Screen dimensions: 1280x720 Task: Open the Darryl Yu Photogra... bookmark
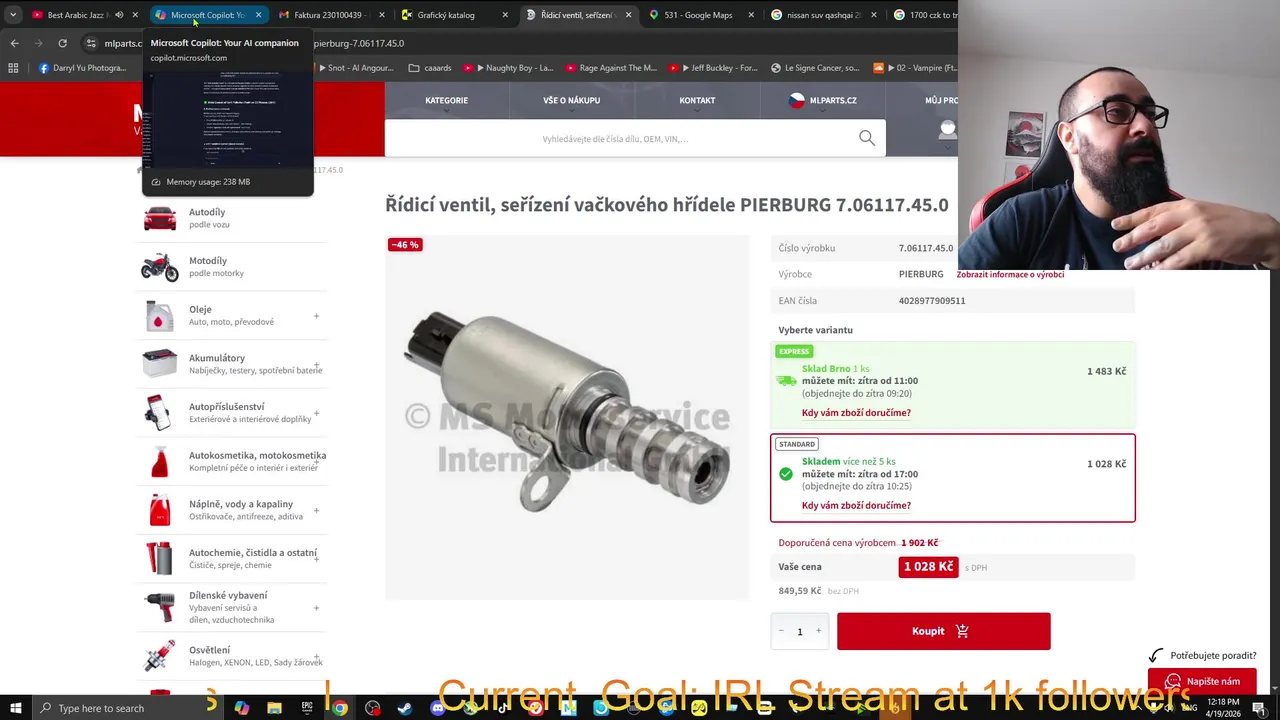82,68
